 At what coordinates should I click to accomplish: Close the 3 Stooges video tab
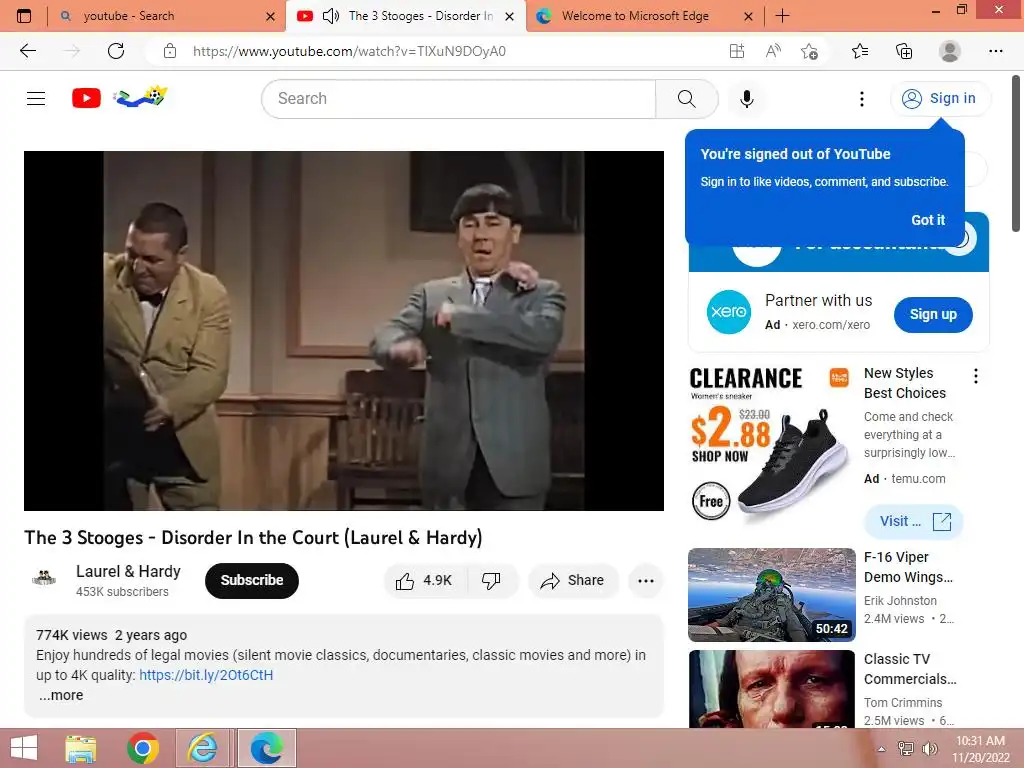(509, 16)
